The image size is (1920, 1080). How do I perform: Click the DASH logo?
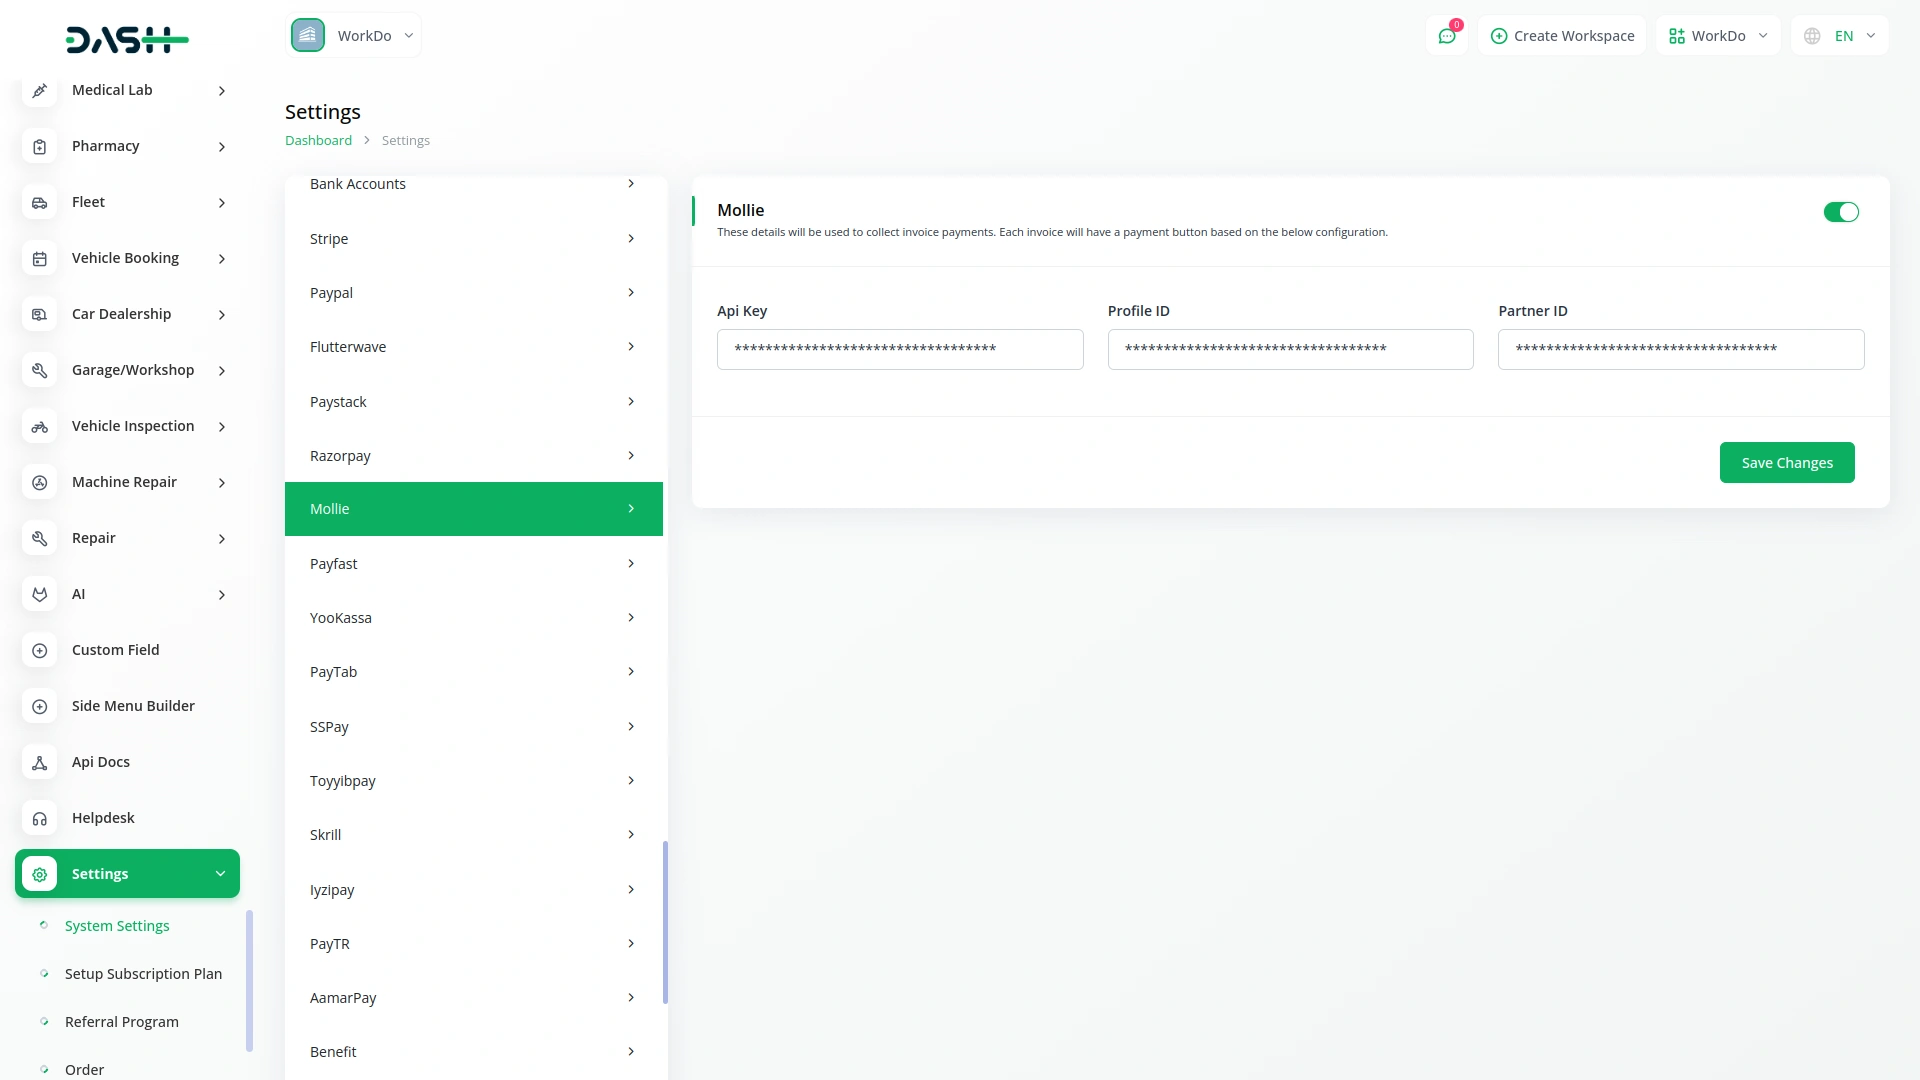pyautogui.click(x=127, y=40)
